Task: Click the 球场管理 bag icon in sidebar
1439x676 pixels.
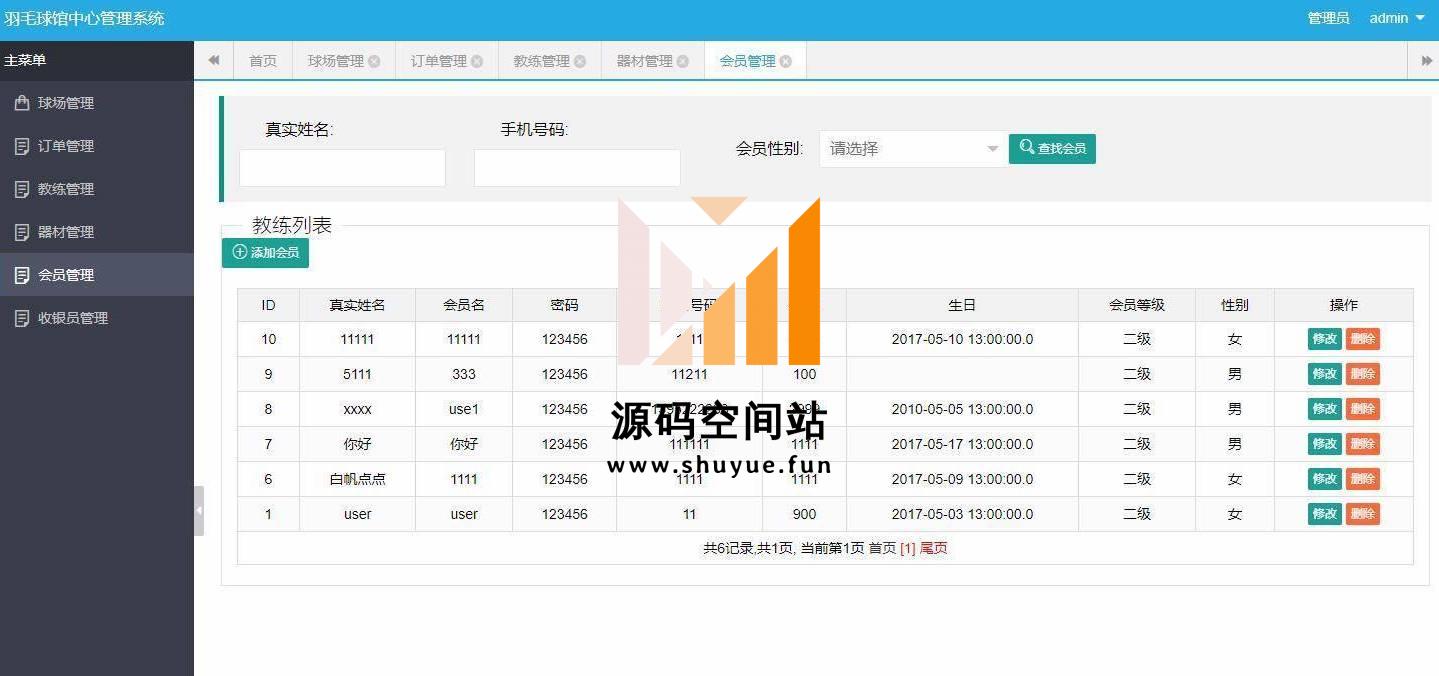Action: (x=21, y=103)
